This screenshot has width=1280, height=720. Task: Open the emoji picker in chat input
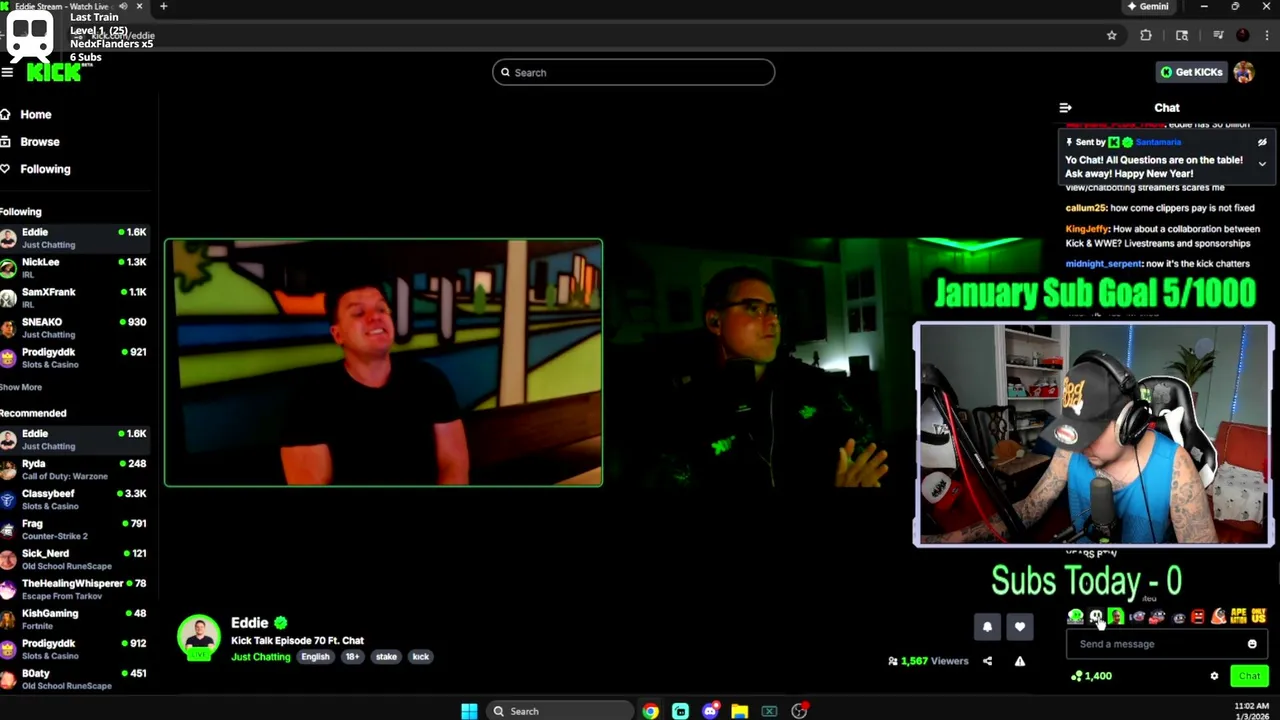click(x=1252, y=644)
